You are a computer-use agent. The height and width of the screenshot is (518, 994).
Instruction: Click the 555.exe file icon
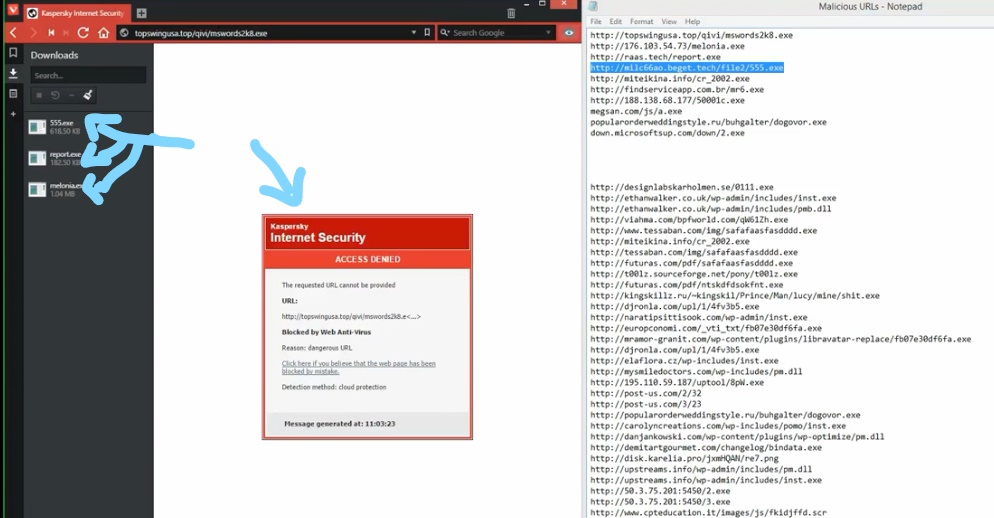(x=37, y=127)
